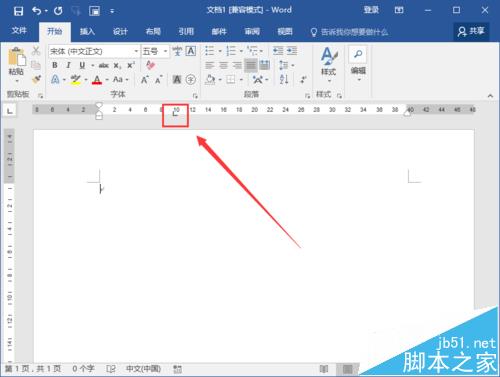Click the Find magnifier (编辑) icon
This screenshot has height=377, width=500.
358,54
